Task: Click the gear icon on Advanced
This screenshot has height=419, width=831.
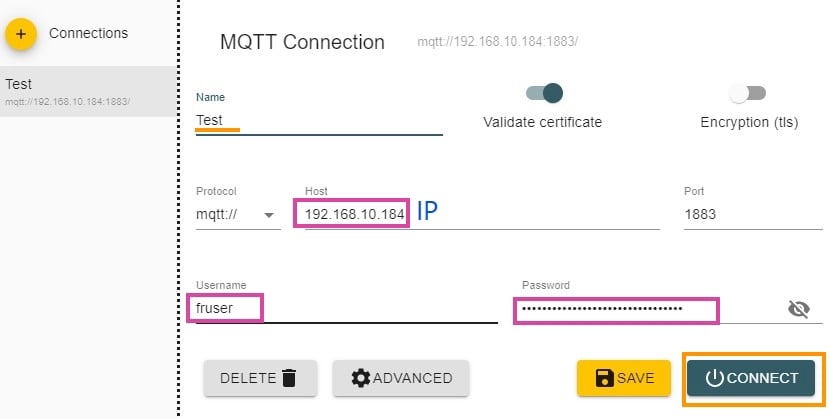Action: pyautogui.click(x=361, y=378)
